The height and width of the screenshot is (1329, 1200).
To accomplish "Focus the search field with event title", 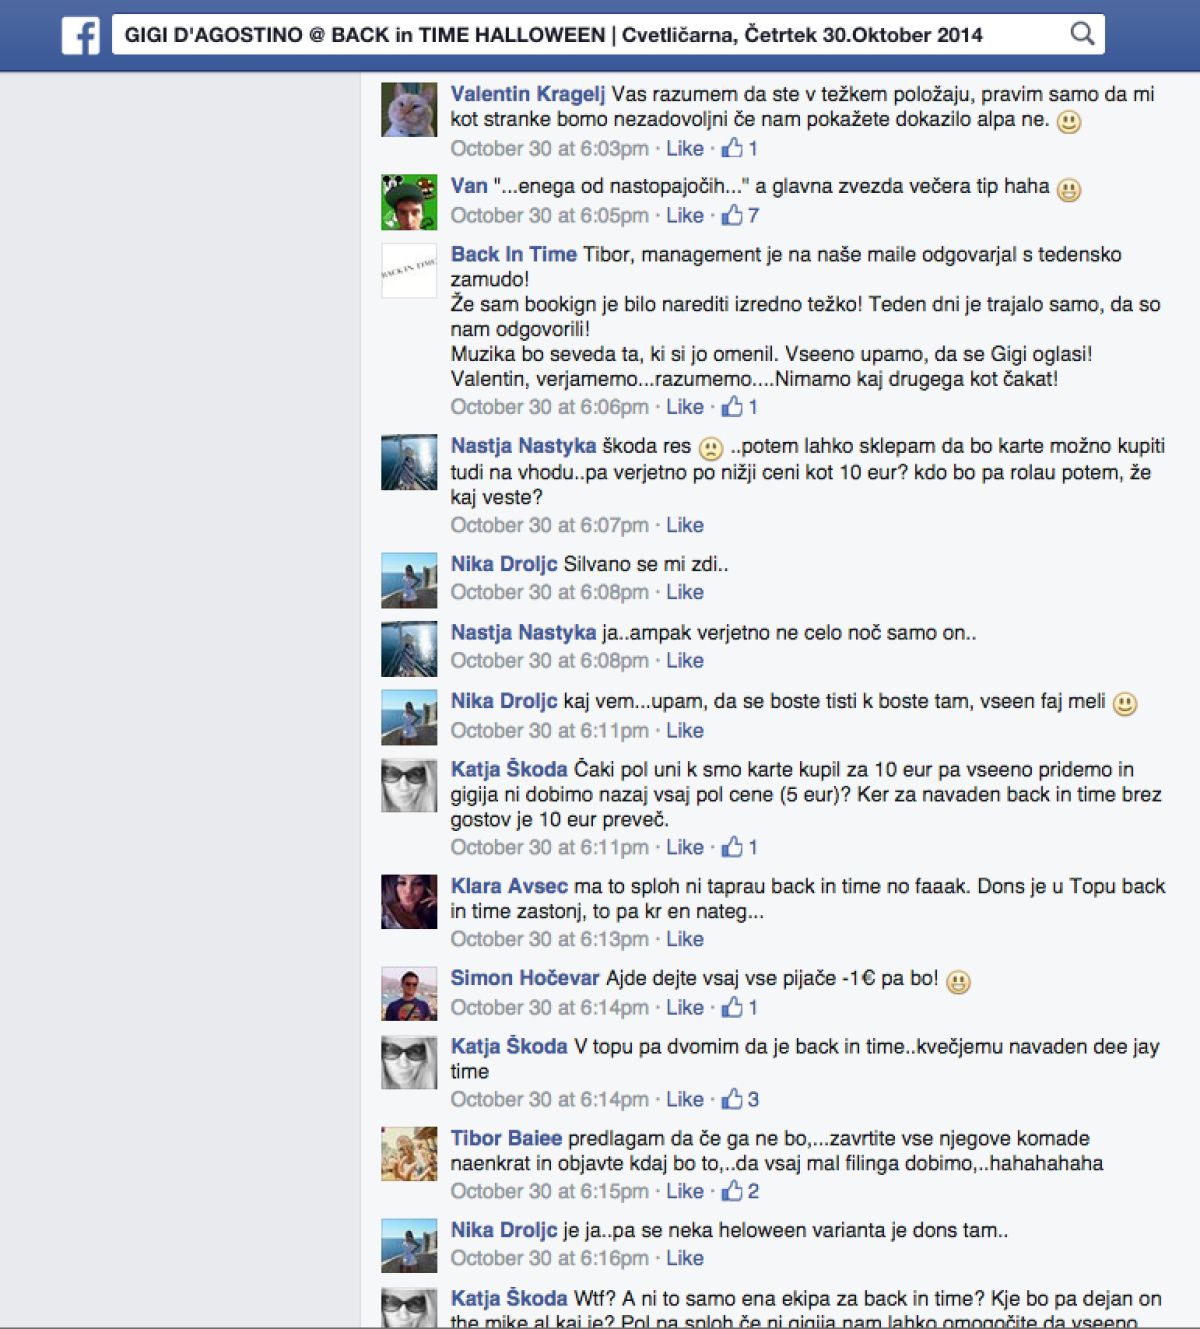I will pos(590,35).
